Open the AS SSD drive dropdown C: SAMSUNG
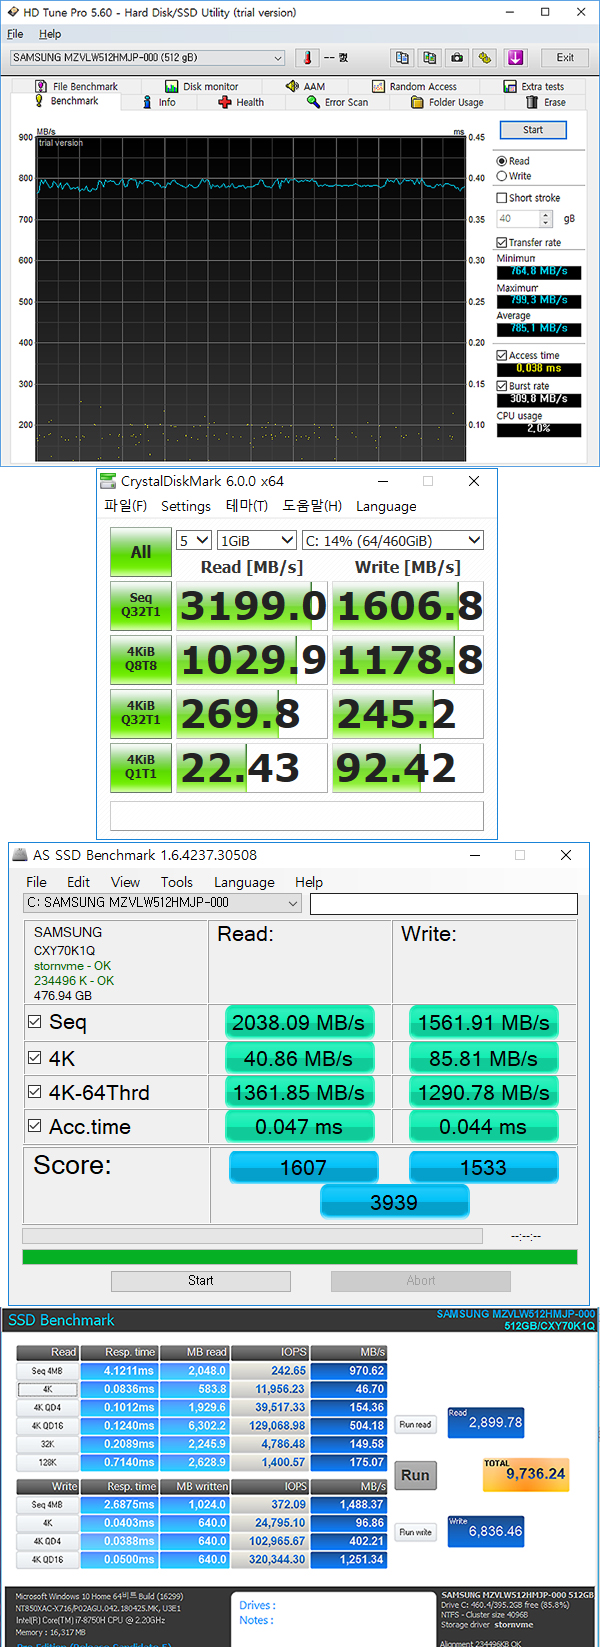Screen dimensions: 600x1647 click(x=162, y=903)
